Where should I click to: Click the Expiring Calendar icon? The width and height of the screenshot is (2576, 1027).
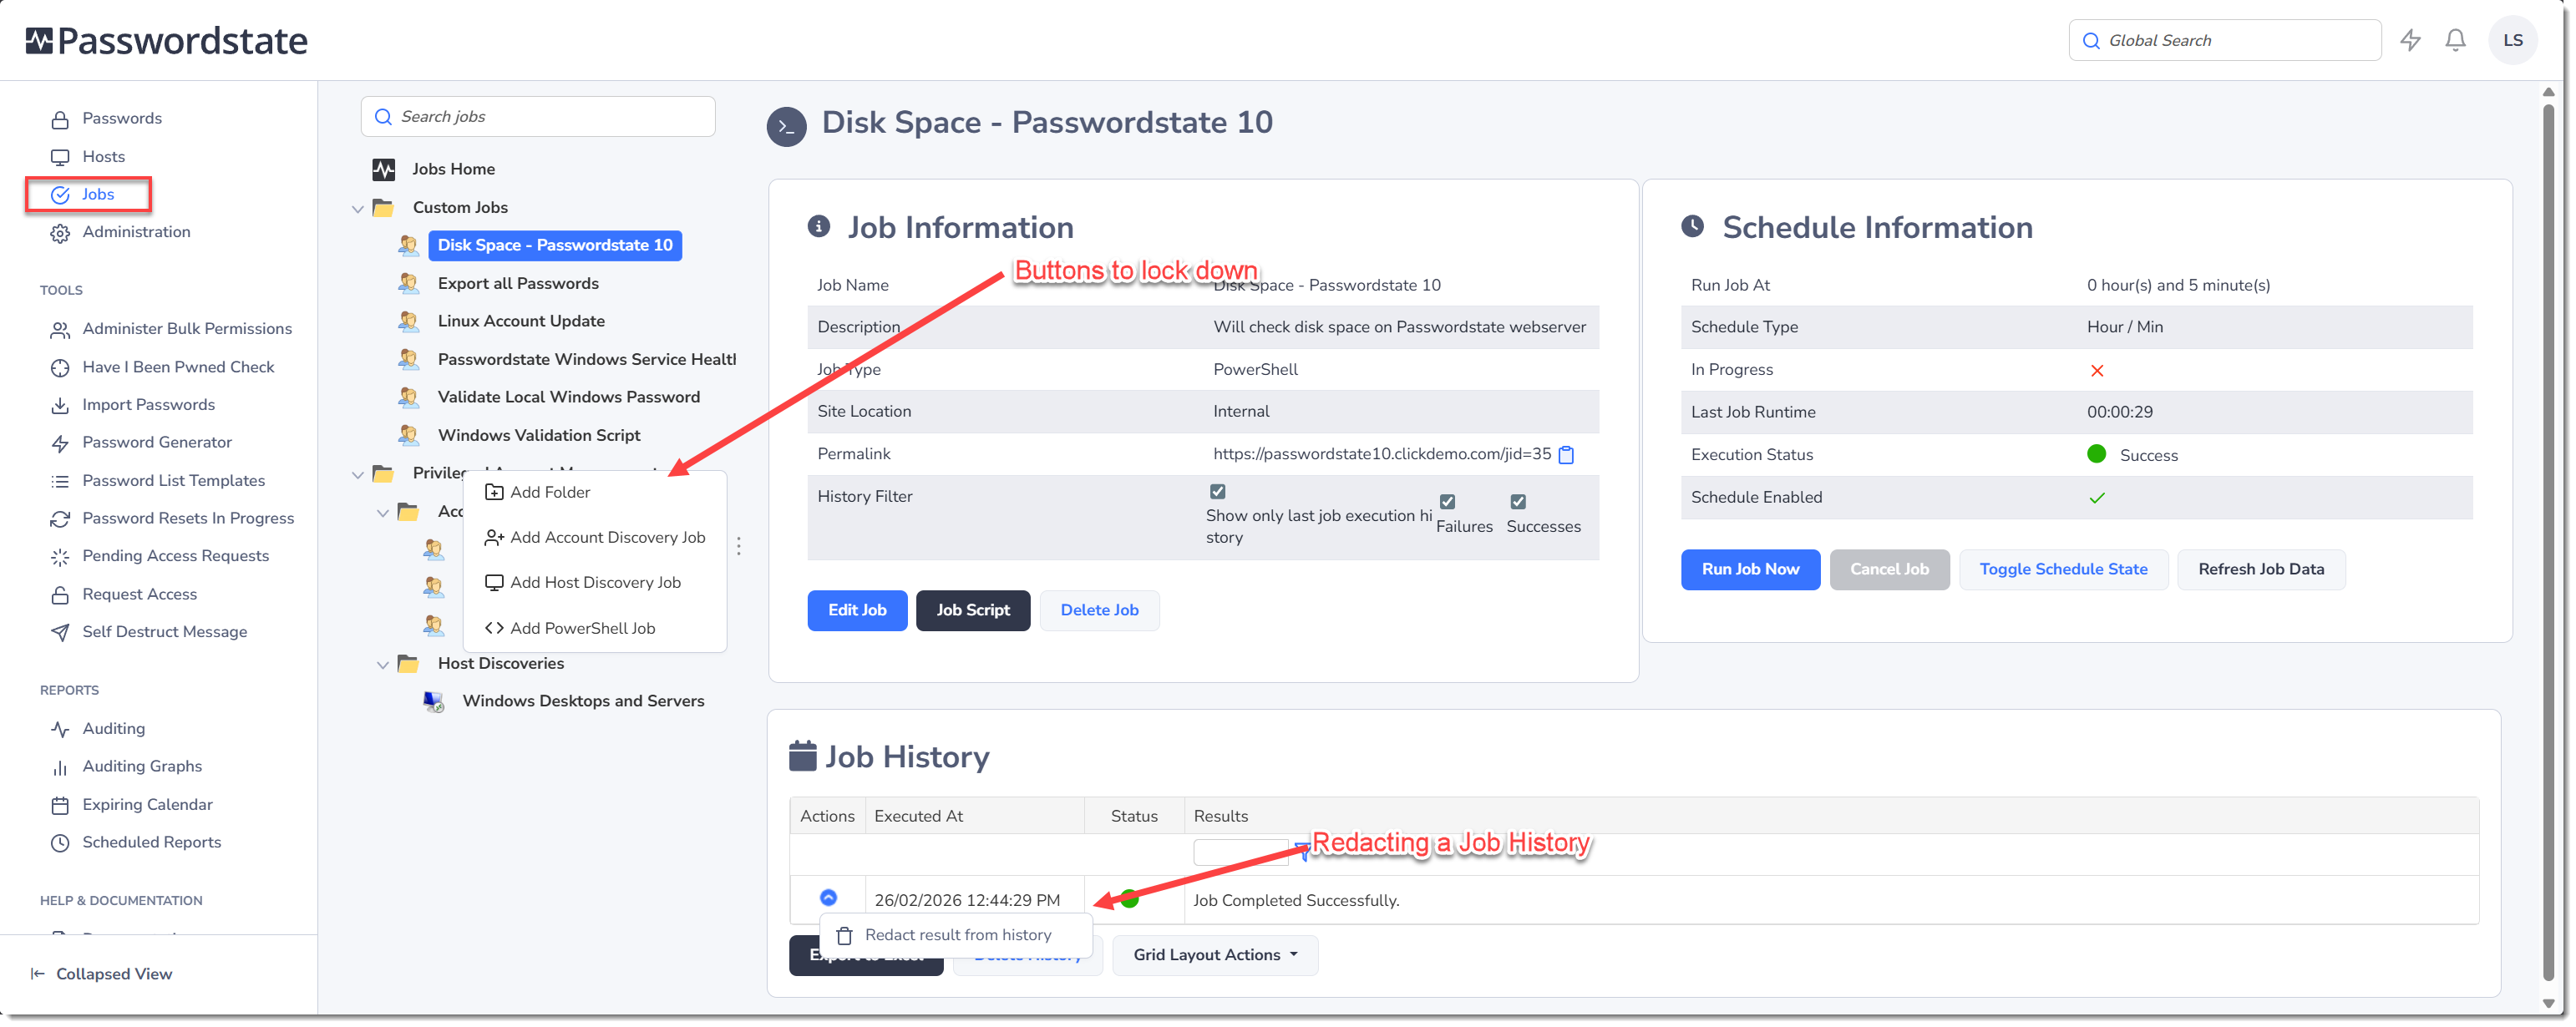pos(60,805)
